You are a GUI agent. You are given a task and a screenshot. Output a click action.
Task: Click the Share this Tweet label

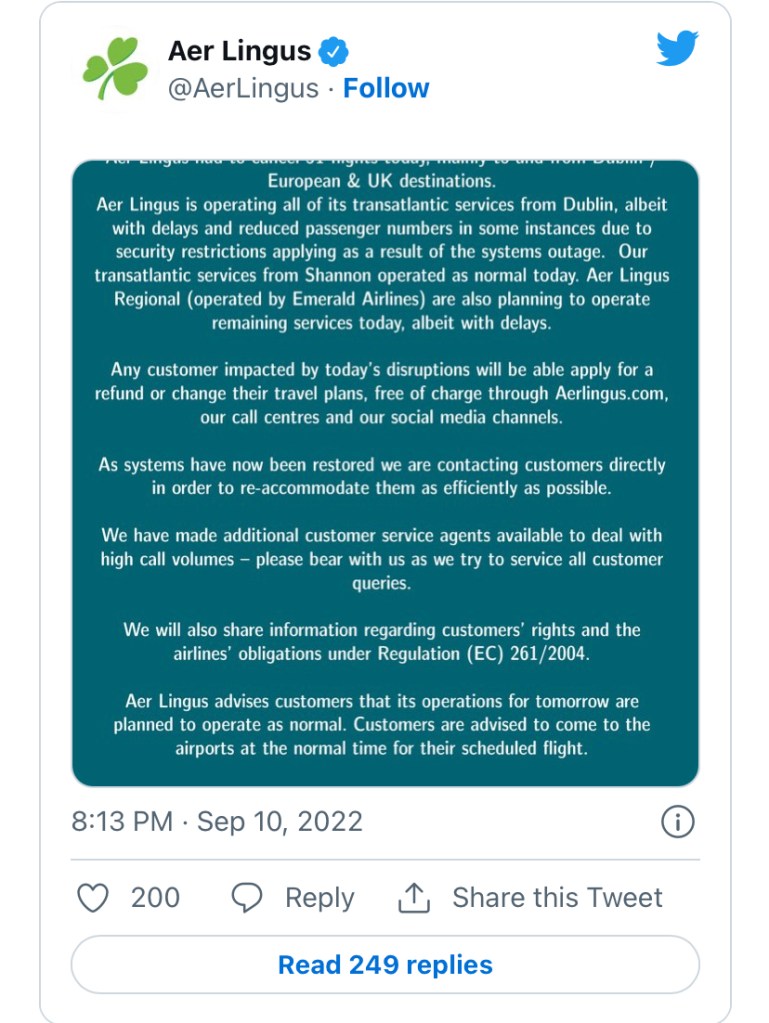557,898
